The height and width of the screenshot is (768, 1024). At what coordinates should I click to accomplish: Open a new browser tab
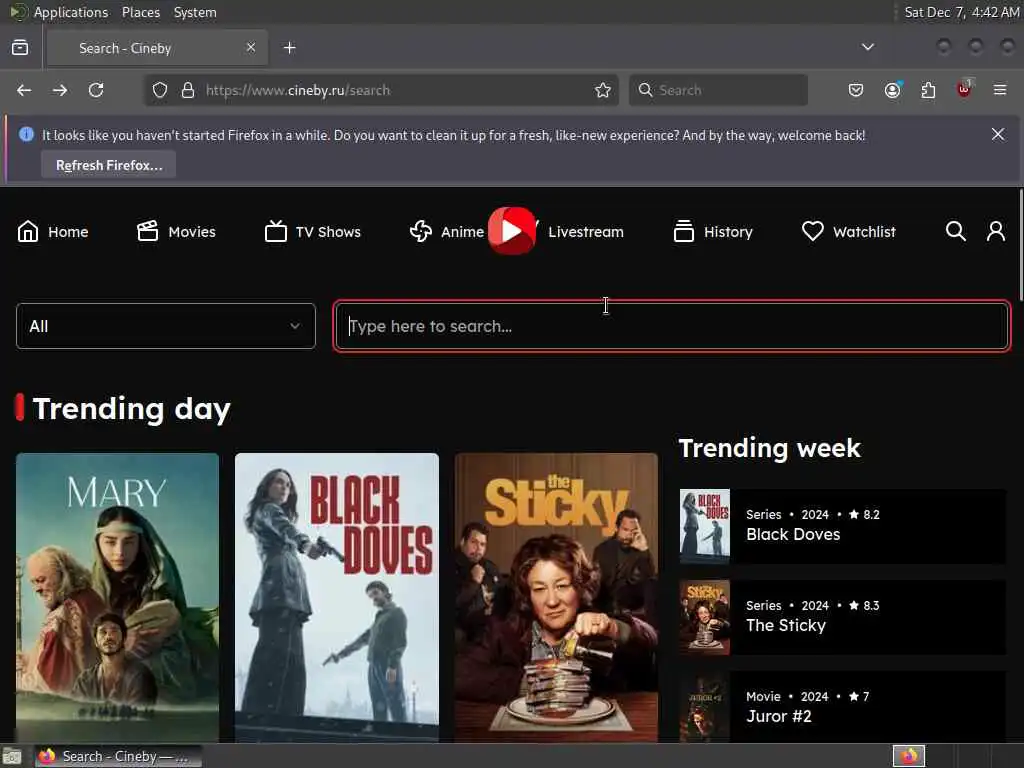[x=290, y=48]
